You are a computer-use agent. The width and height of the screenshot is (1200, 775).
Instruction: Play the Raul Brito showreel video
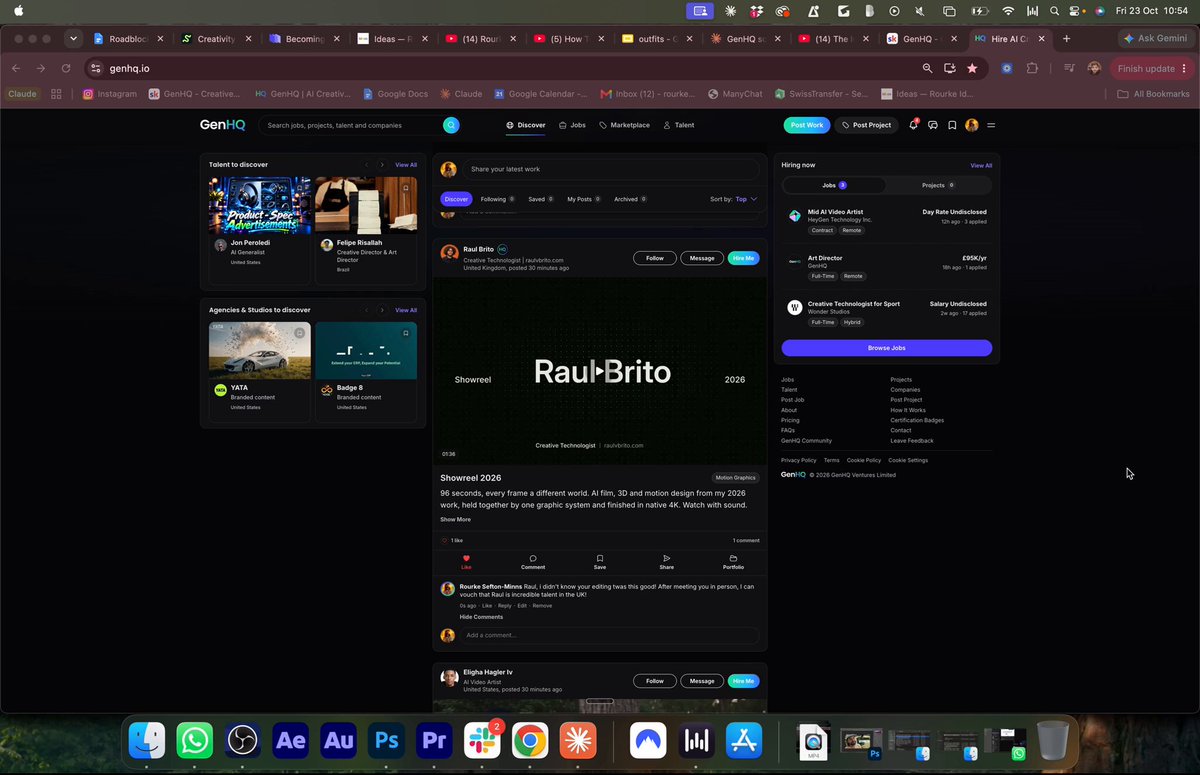pos(600,372)
